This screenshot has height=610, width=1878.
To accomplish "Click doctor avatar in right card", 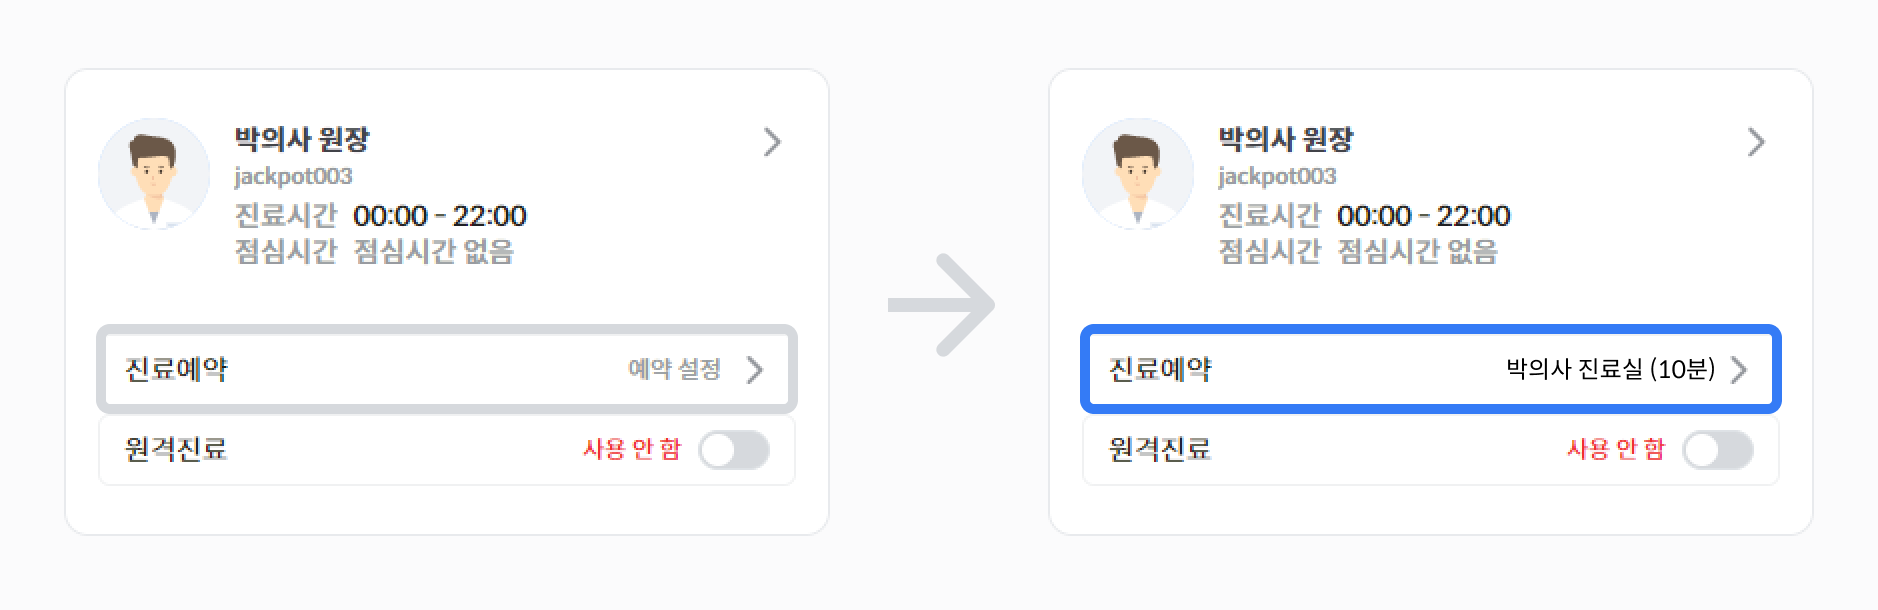I will [1138, 175].
